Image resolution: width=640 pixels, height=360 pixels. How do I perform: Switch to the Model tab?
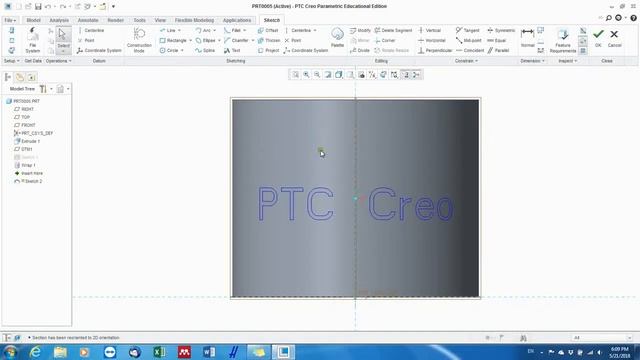click(x=33, y=20)
